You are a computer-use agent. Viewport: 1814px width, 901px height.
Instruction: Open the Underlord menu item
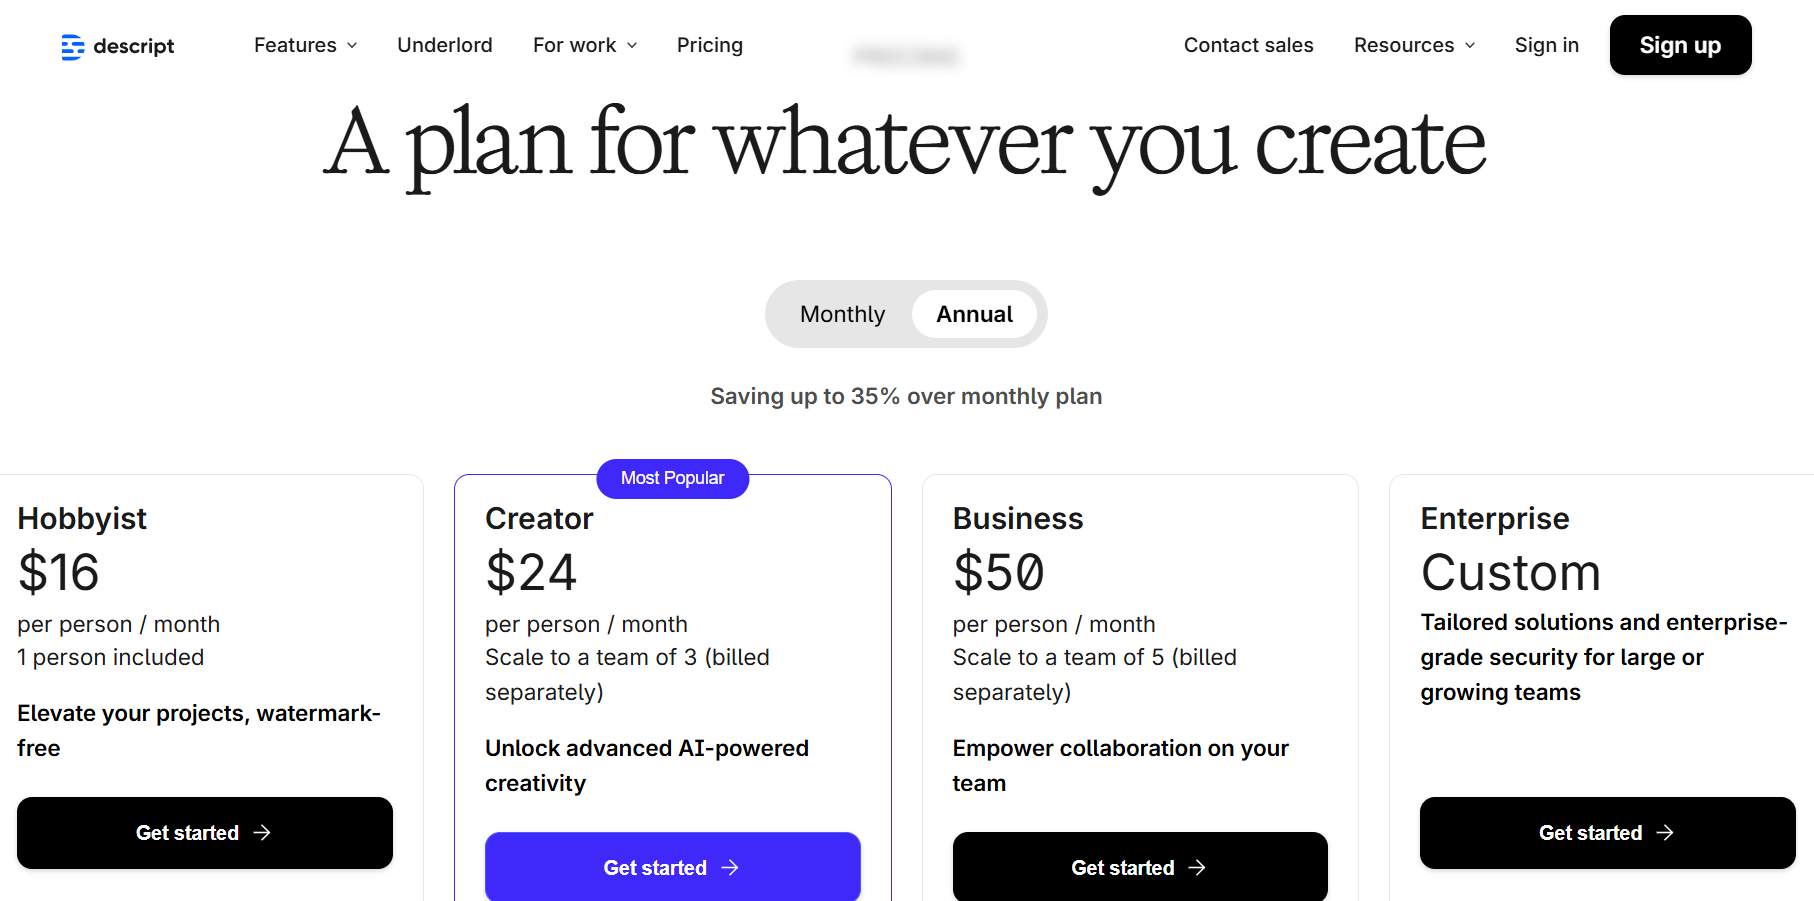click(445, 45)
